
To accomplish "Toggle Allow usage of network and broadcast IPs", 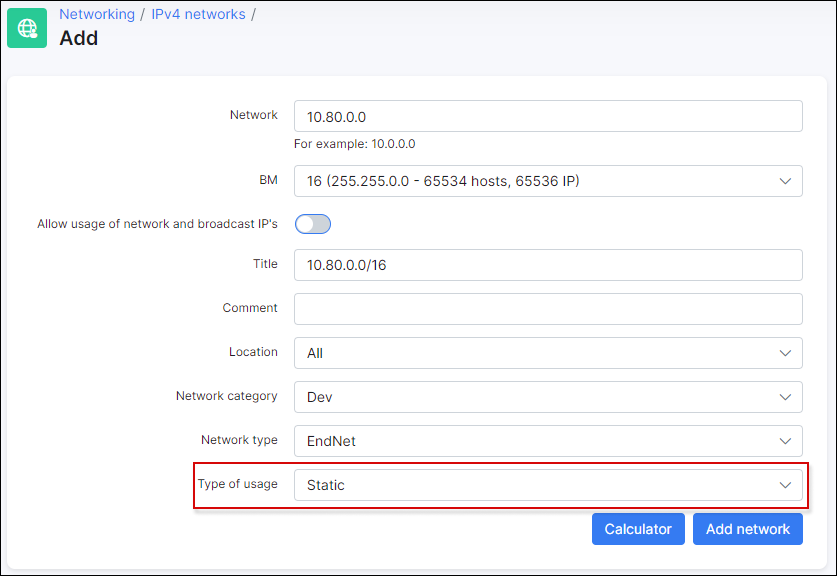I will pyautogui.click(x=312, y=224).
